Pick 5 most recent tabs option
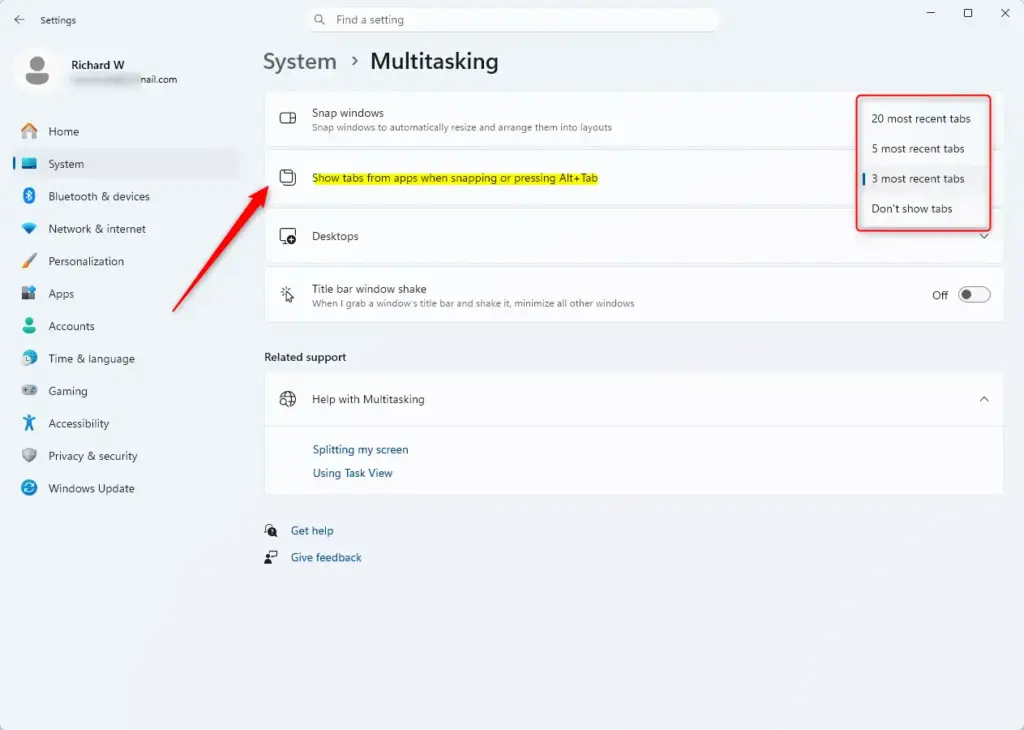Viewport: 1024px width, 730px height. [918, 149]
